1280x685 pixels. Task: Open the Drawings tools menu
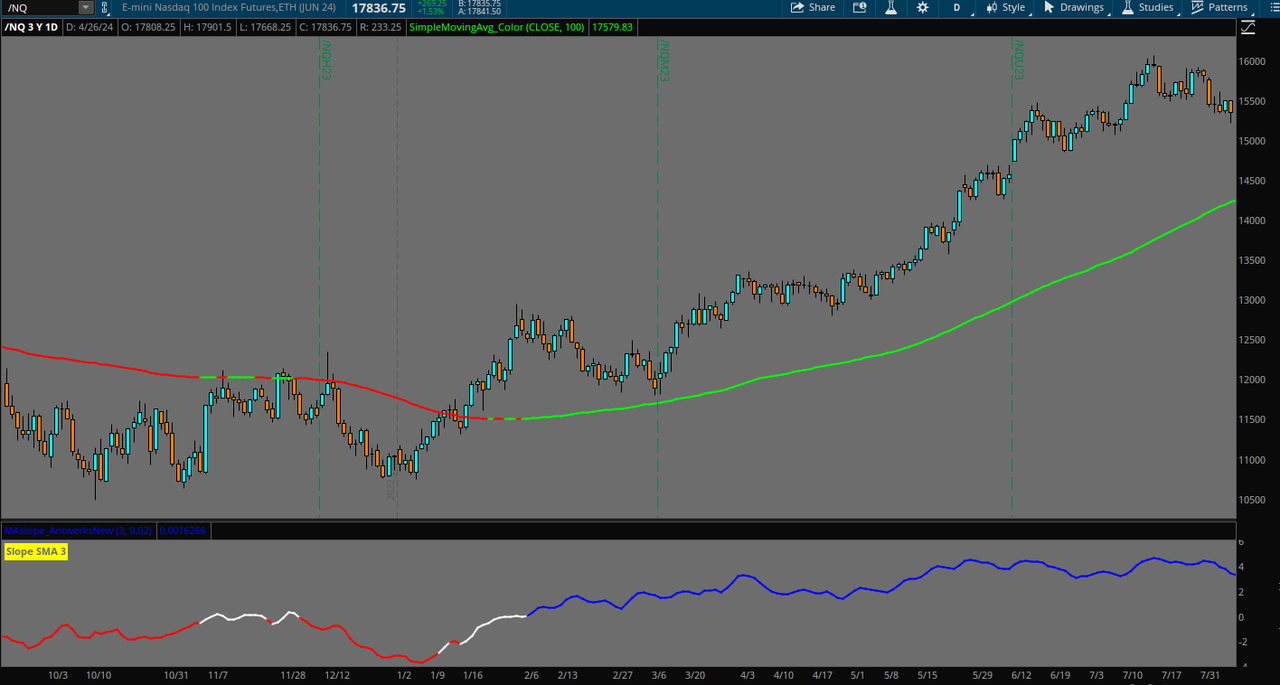point(1073,8)
